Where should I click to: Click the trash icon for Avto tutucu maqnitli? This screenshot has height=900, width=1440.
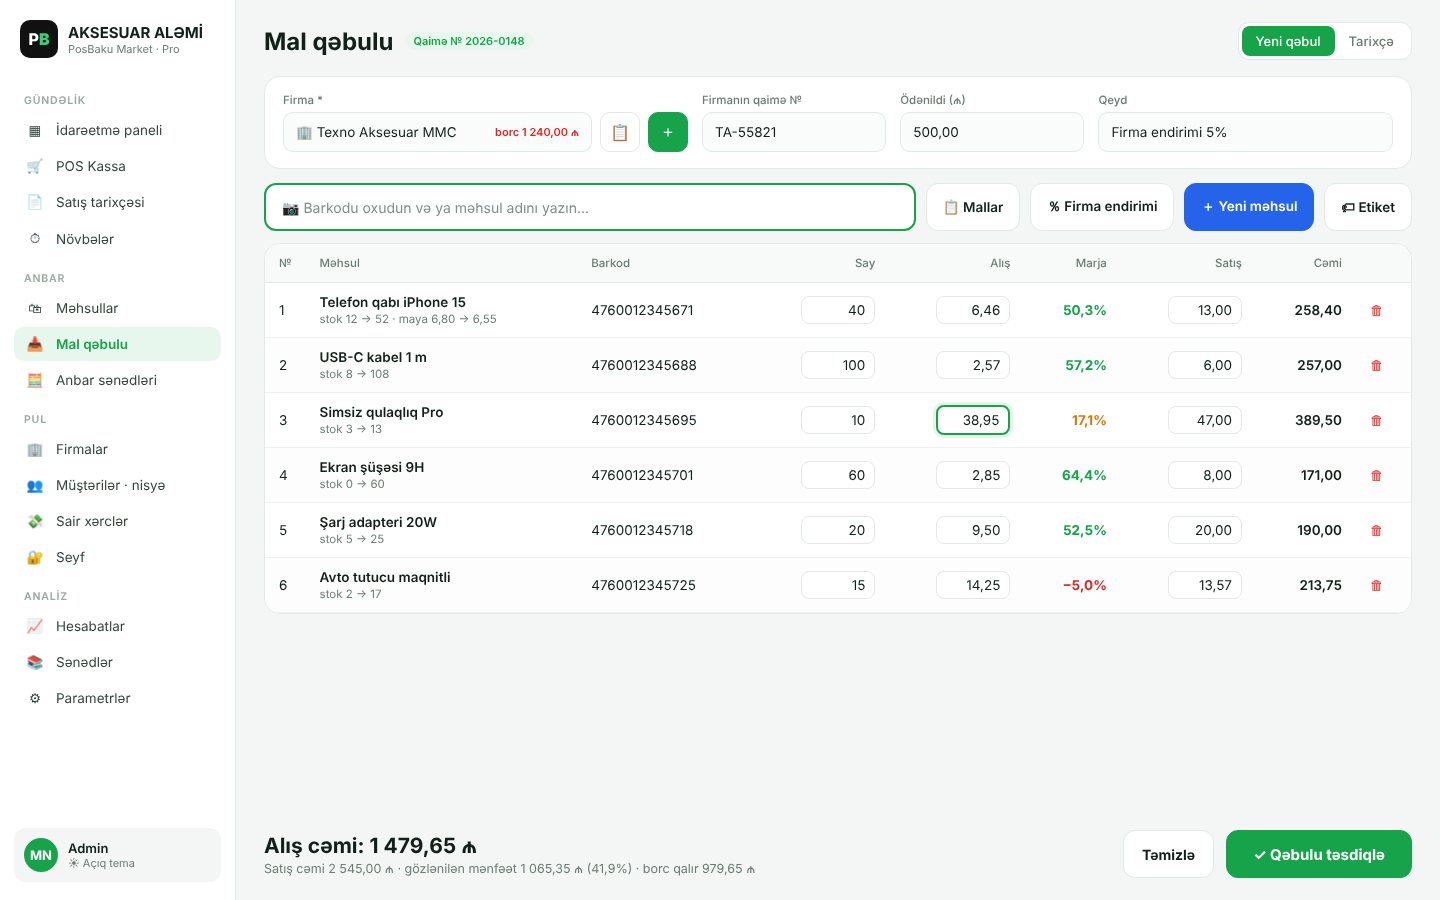point(1376,585)
